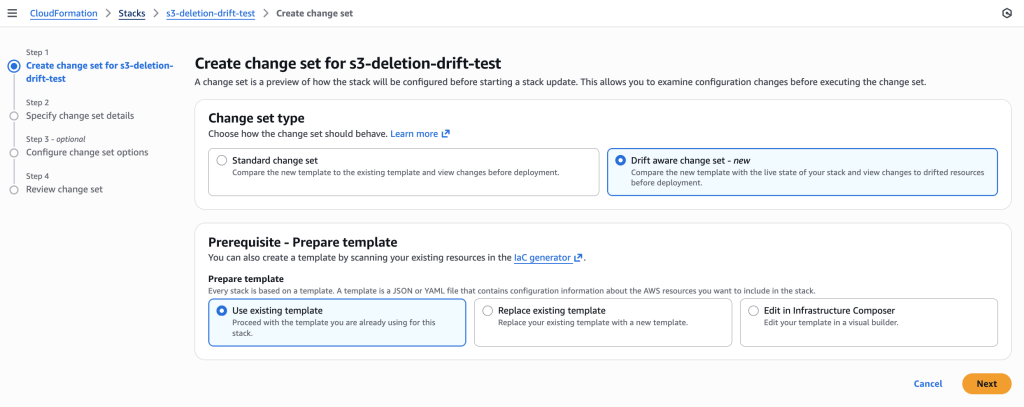This screenshot has height=407, width=1024.
Task: Cancel the change set creation
Action: tap(928, 384)
